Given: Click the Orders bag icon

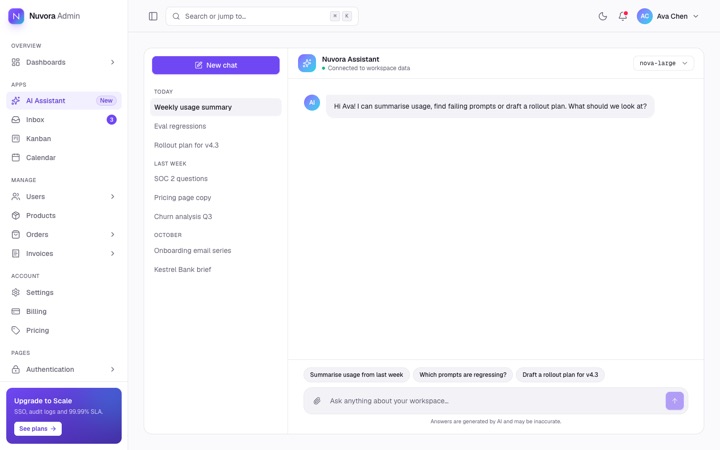Looking at the screenshot, I should [x=16, y=234].
